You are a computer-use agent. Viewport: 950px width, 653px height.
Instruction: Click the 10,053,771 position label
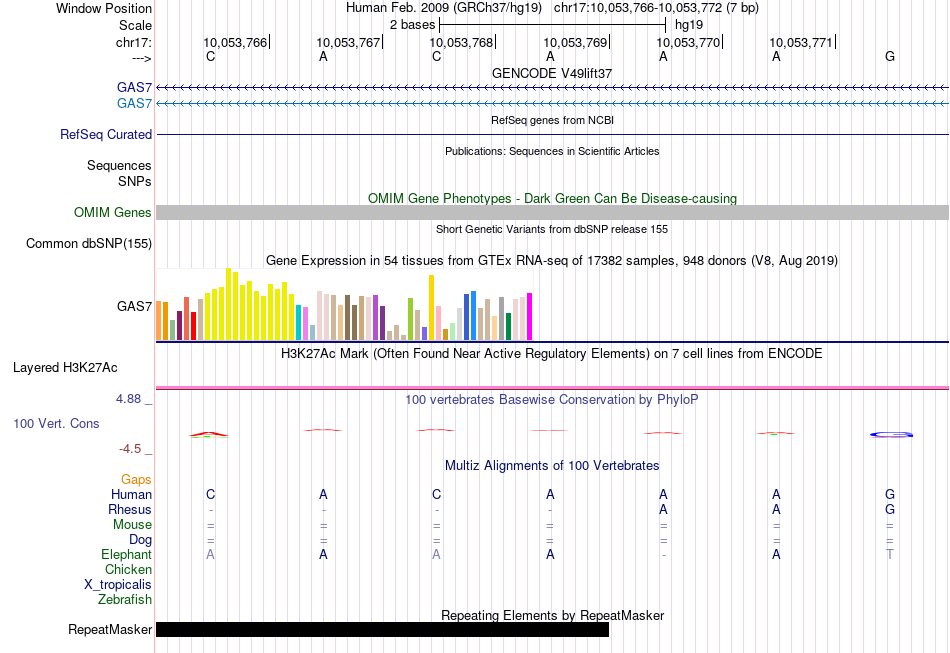click(x=802, y=42)
